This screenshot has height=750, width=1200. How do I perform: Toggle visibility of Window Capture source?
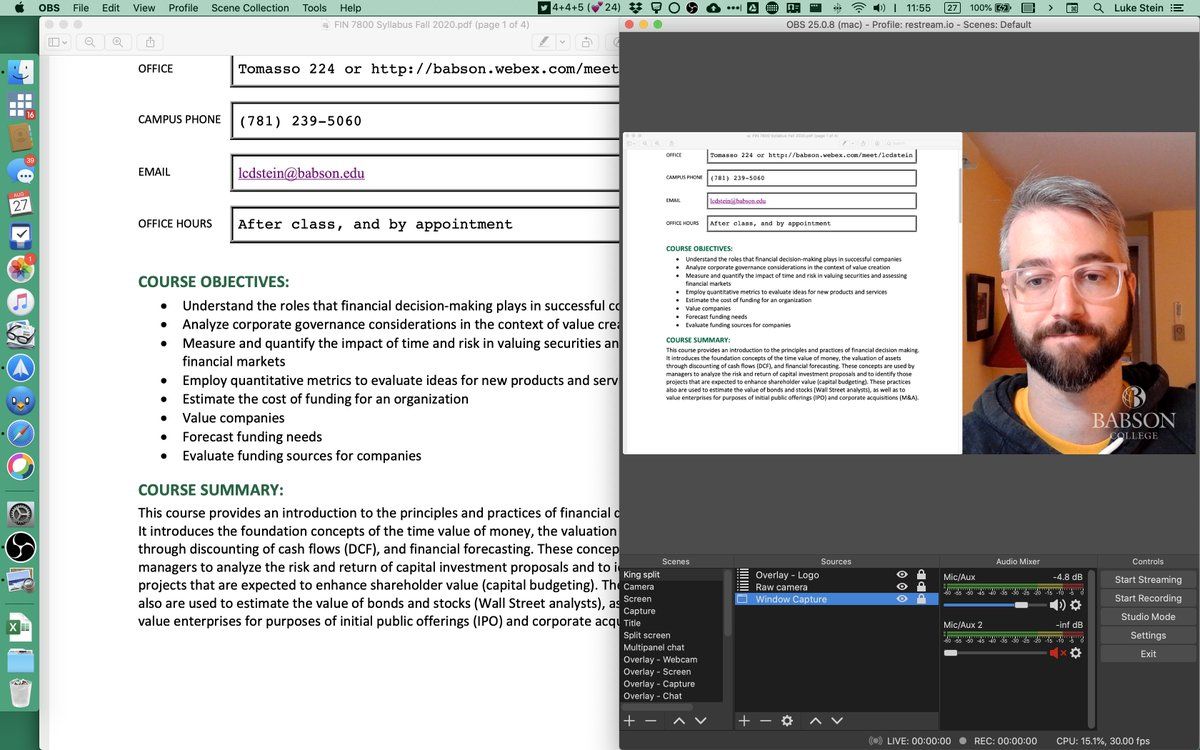coord(902,599)
